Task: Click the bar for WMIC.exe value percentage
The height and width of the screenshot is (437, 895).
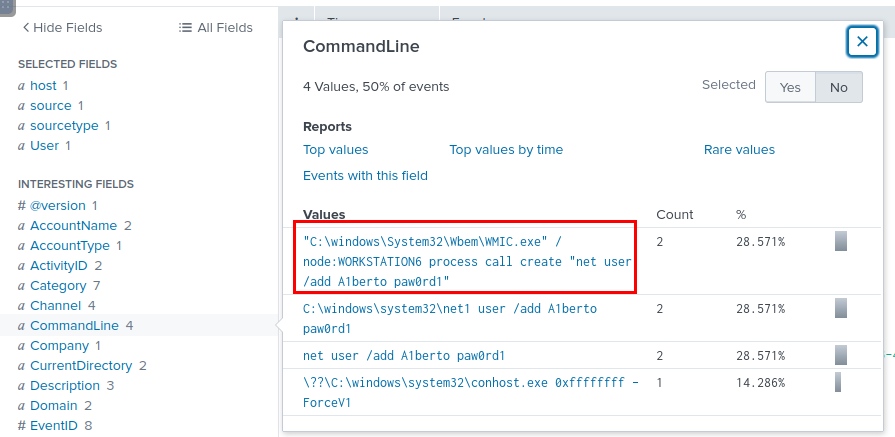Action: (841, 241)
